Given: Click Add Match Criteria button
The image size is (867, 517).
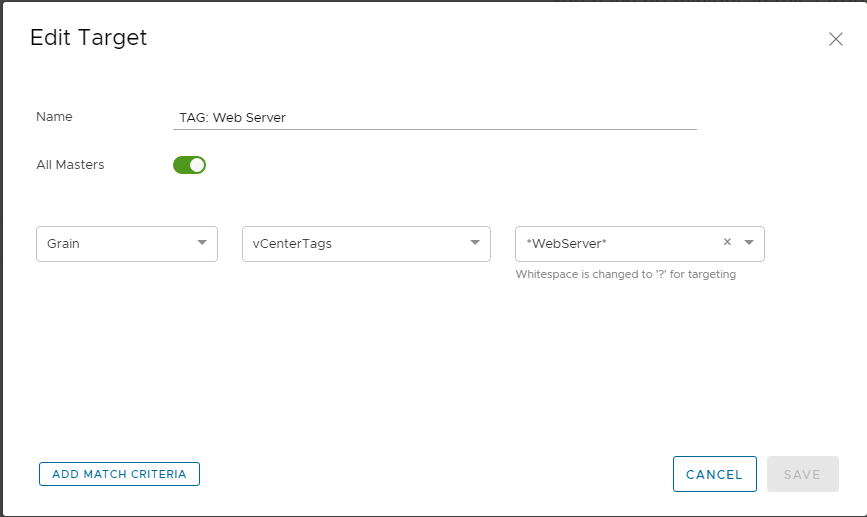Looking at the screenshot, I should (119, 474).
